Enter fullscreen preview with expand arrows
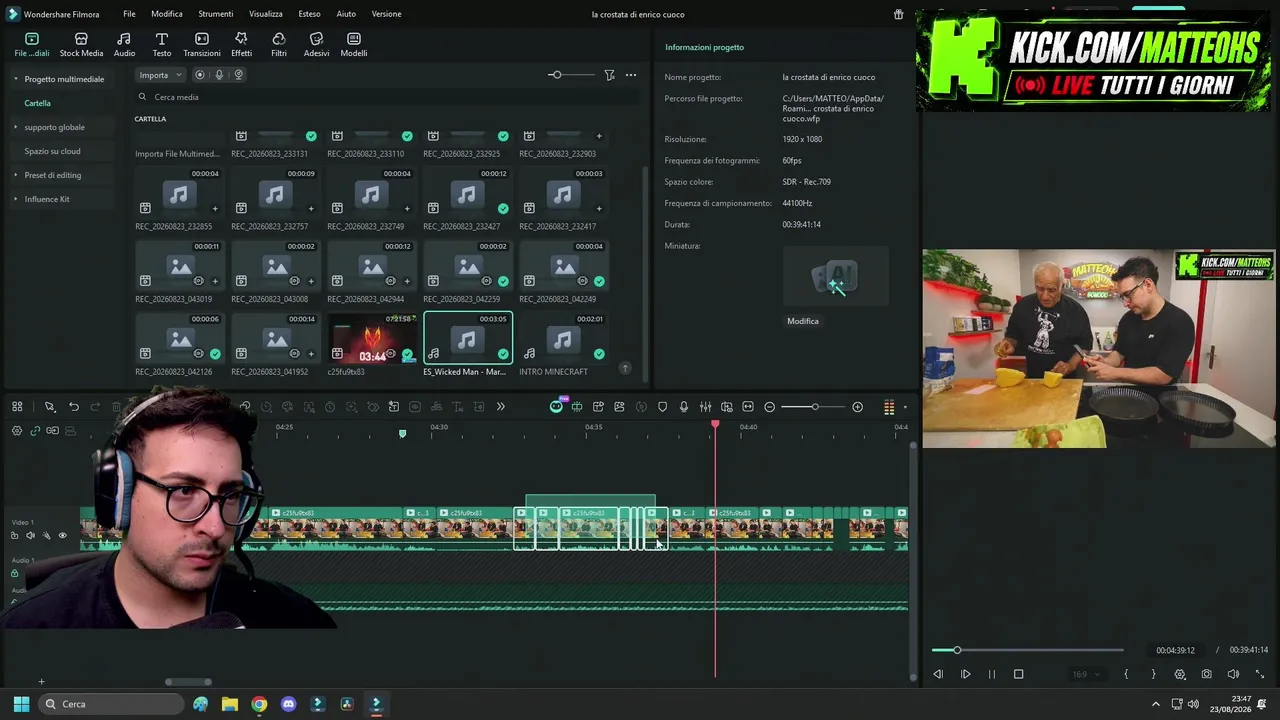The width and height of the screenshot is (1280, 720). click(1259, 674)
